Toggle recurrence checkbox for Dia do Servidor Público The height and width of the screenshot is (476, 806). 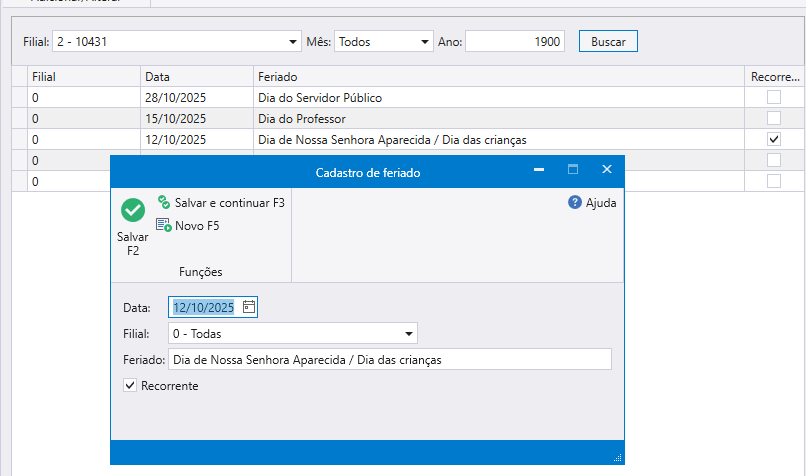point(773,98)
